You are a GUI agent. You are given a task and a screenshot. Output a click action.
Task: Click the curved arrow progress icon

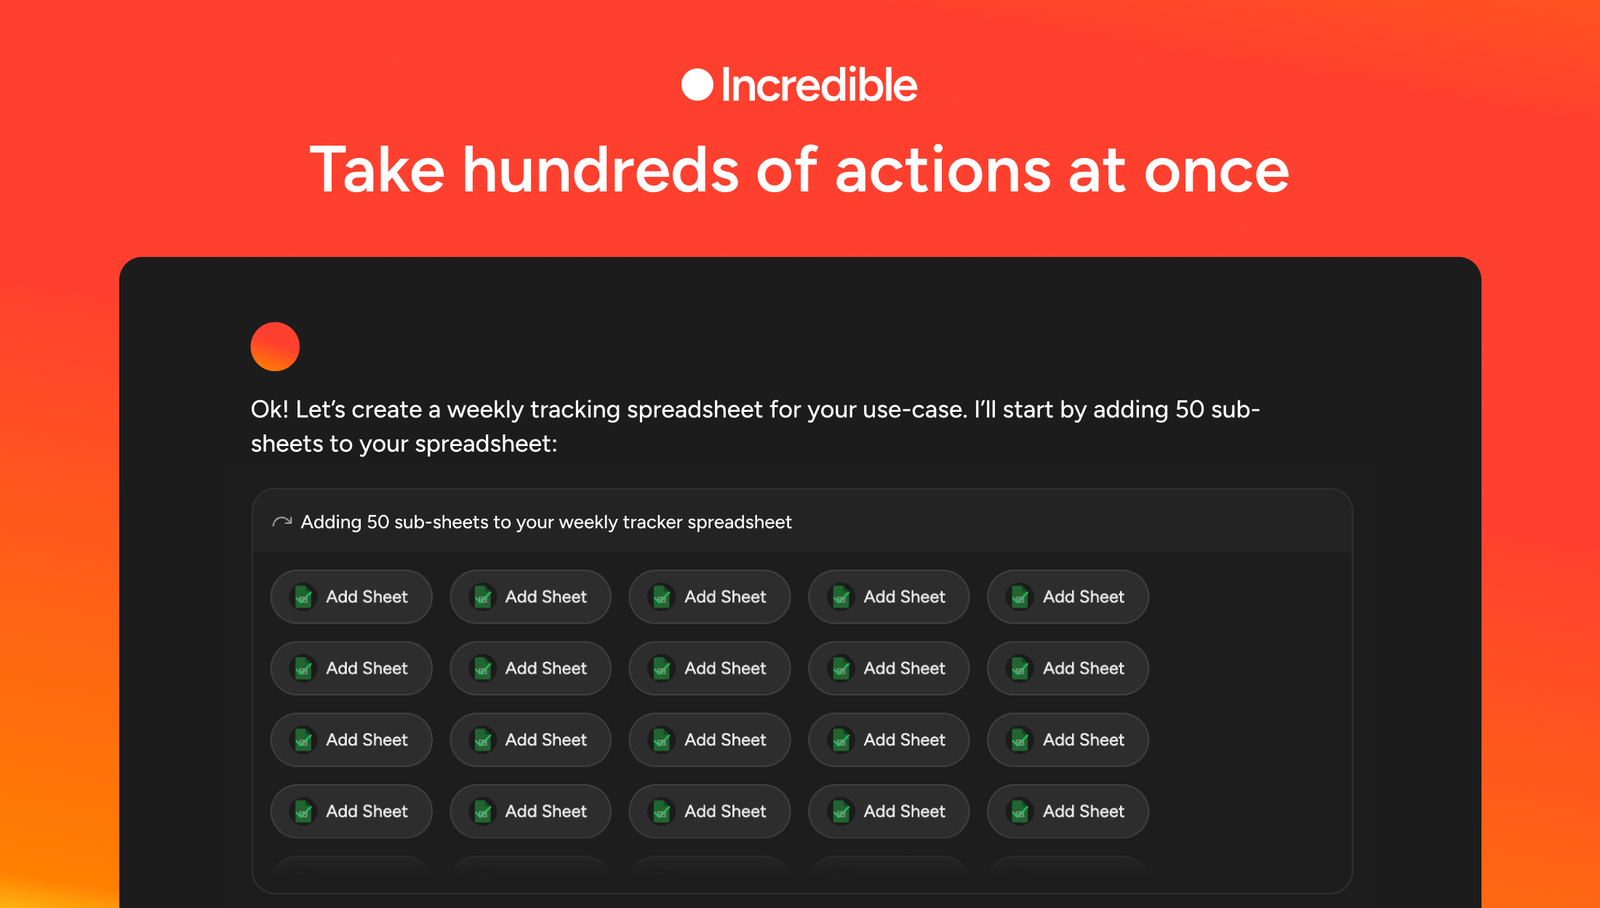[x=282, y=522]
